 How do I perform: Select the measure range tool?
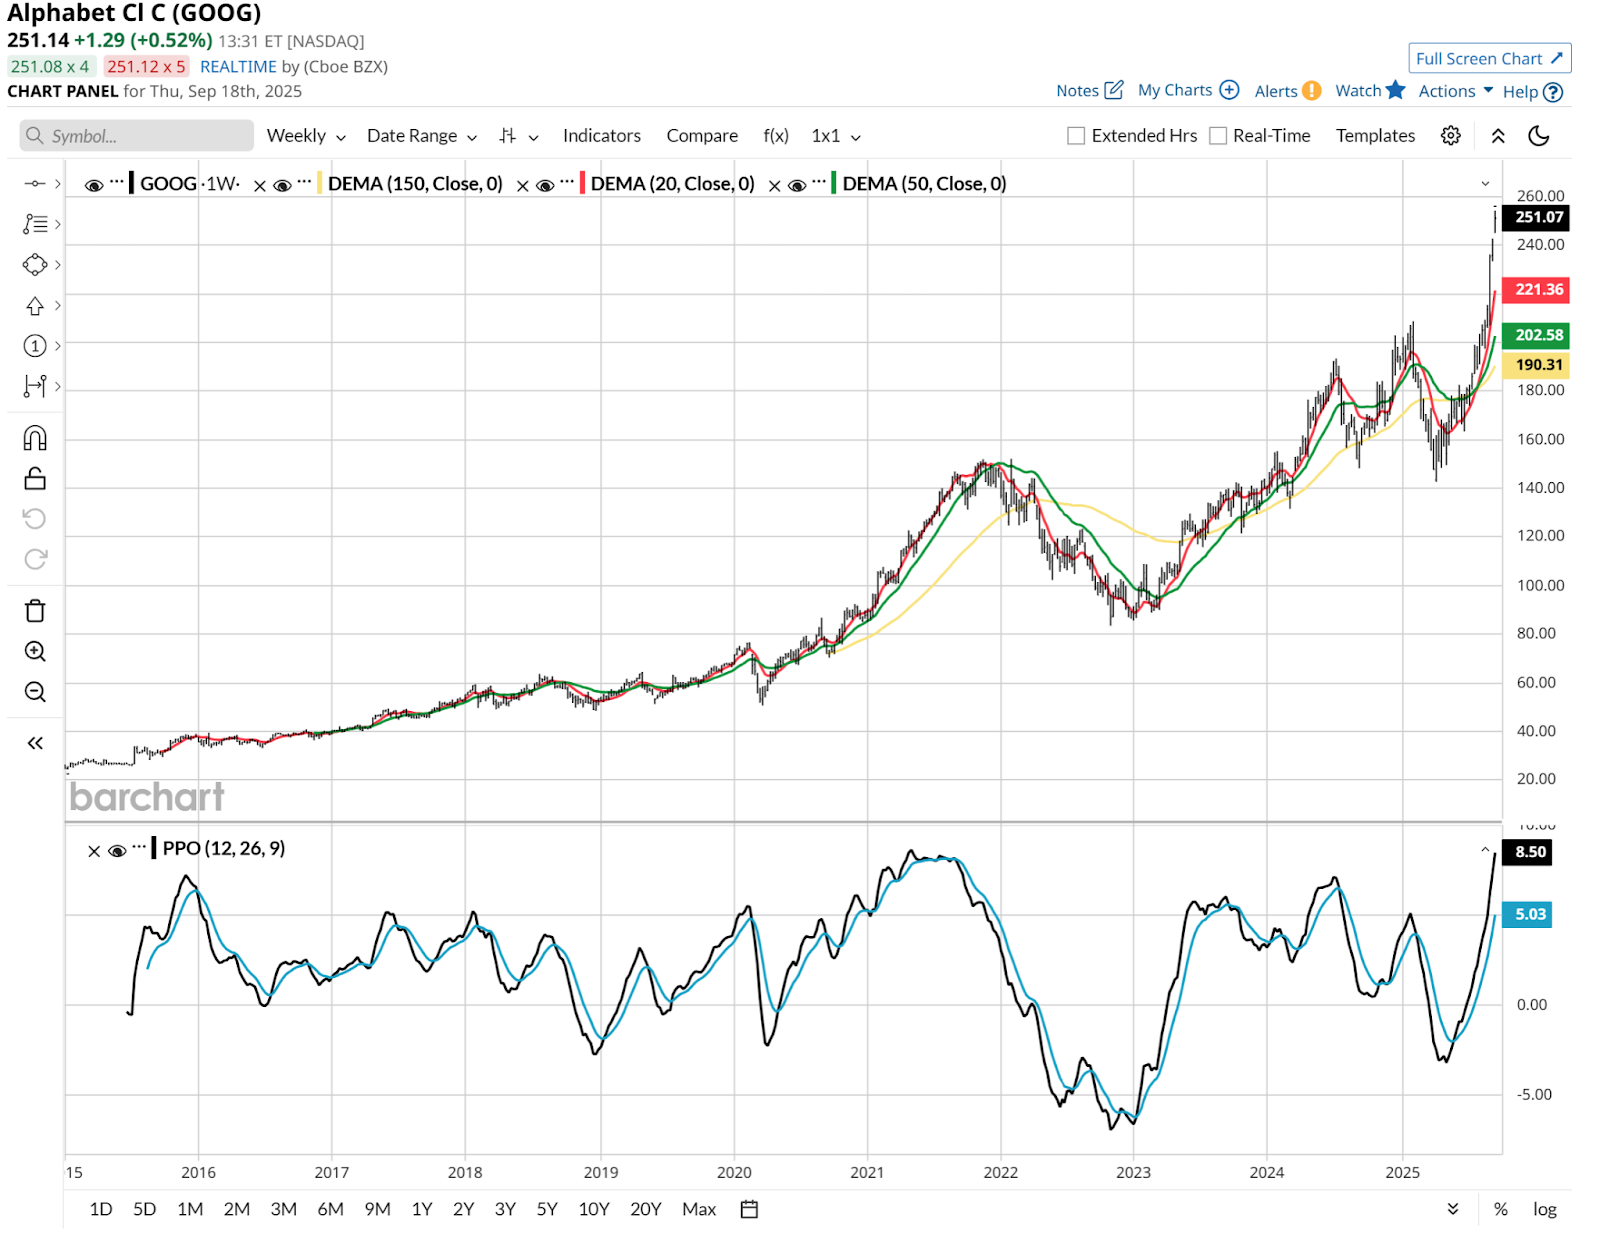click(35, 386)
